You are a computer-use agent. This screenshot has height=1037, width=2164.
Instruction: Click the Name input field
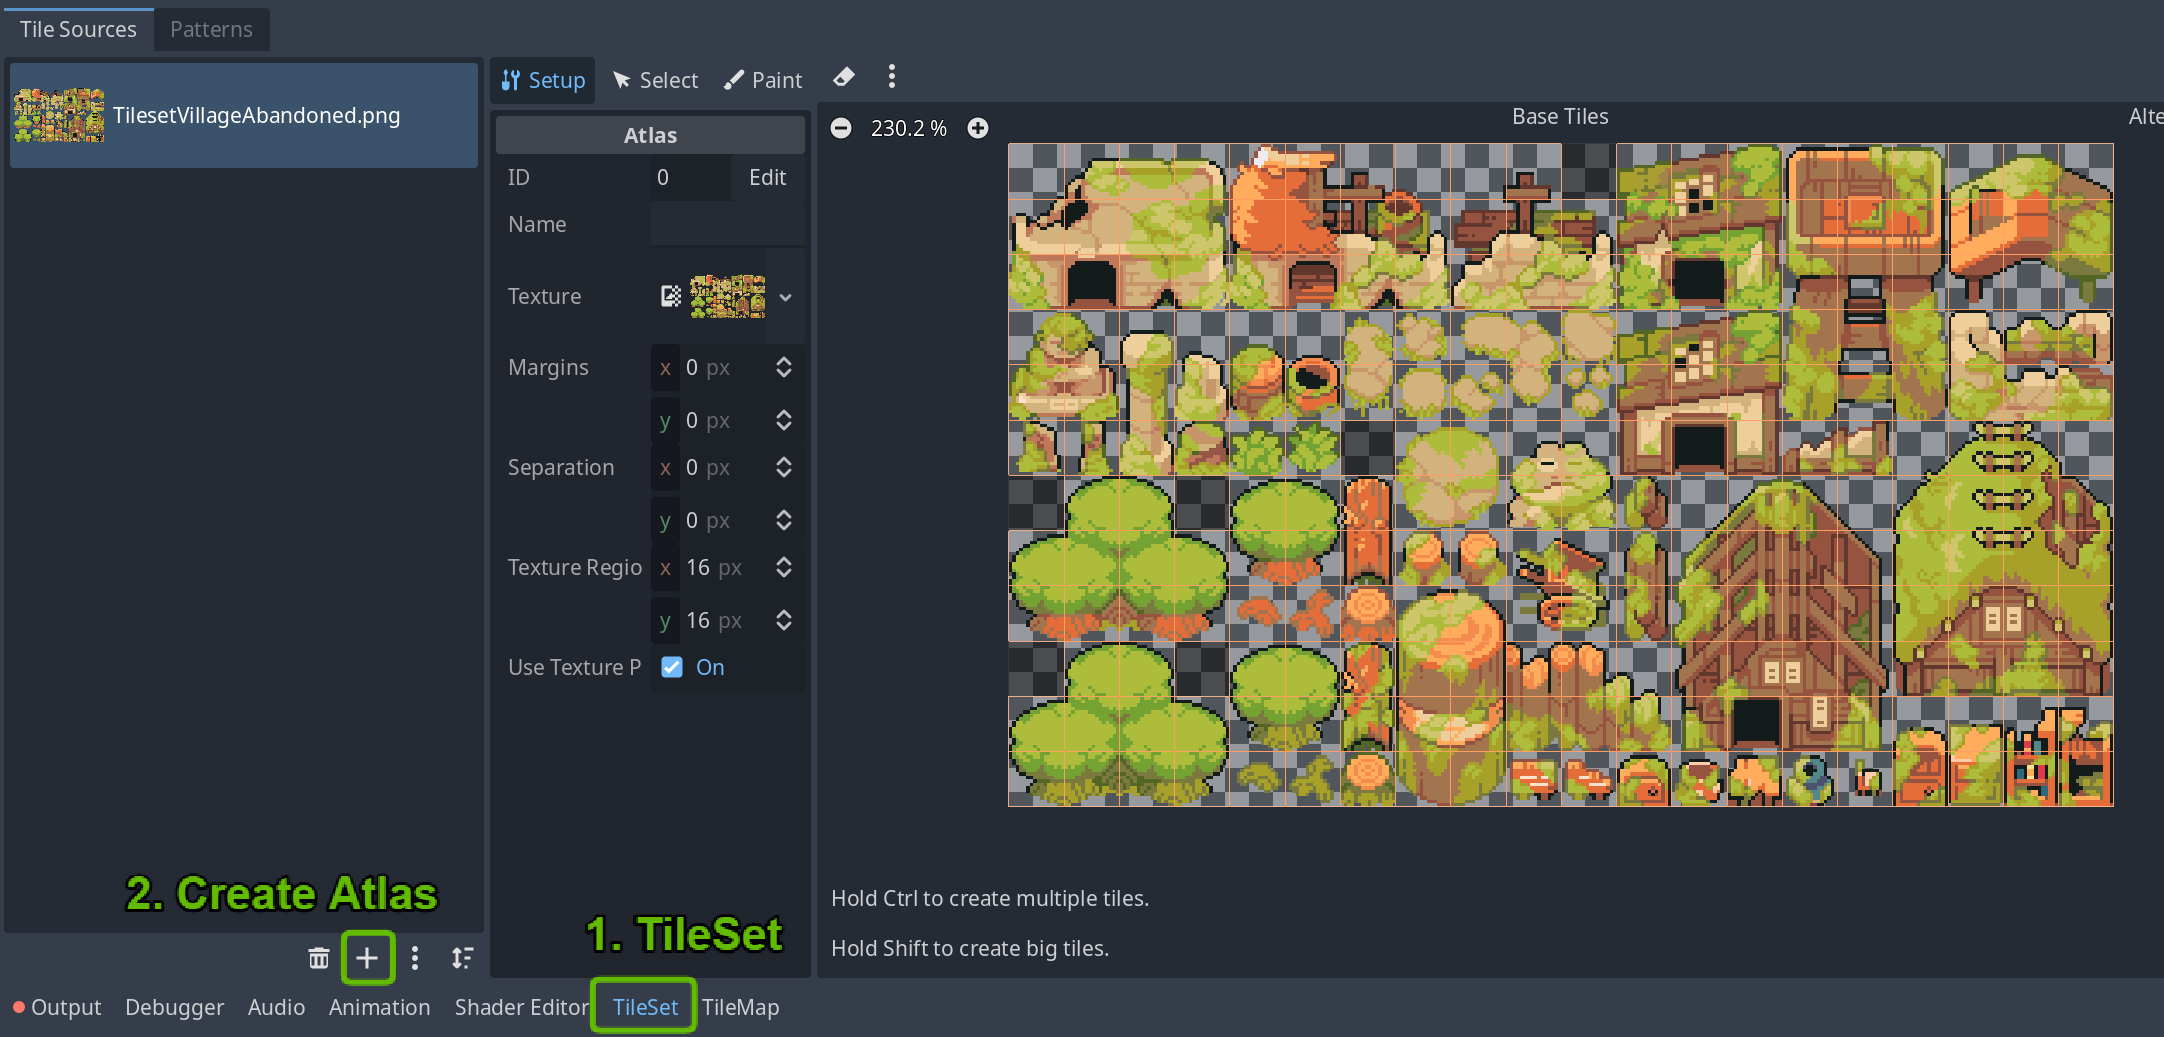[727, 224]
